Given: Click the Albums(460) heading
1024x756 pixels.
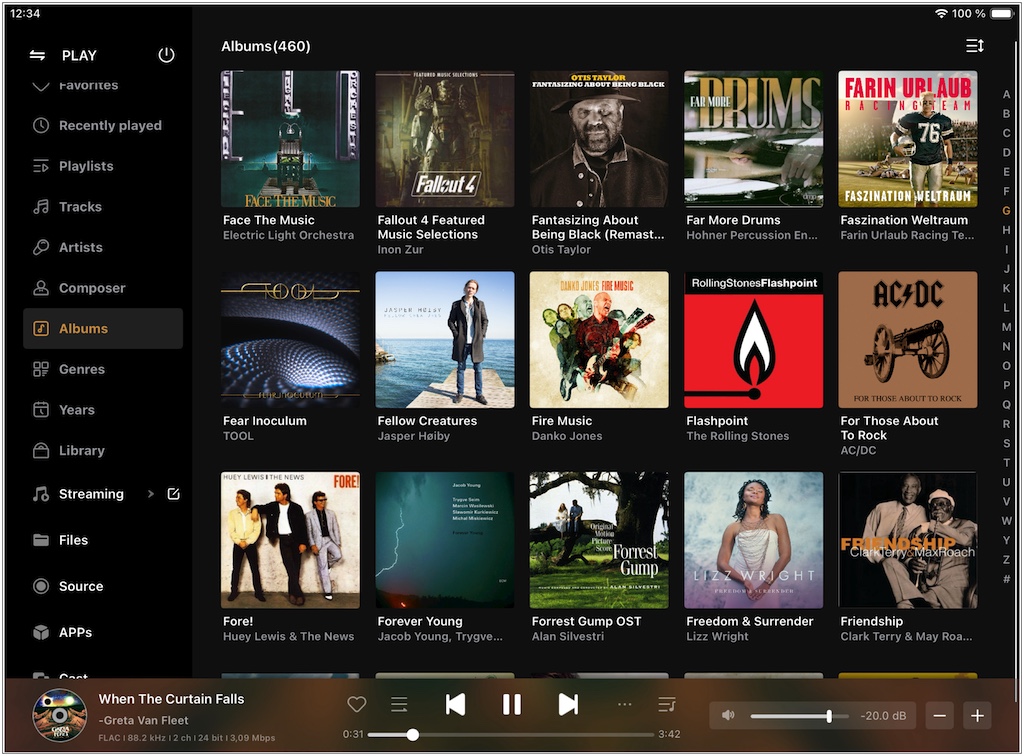Looking at the screenshot, I should (x=266, y=46).
